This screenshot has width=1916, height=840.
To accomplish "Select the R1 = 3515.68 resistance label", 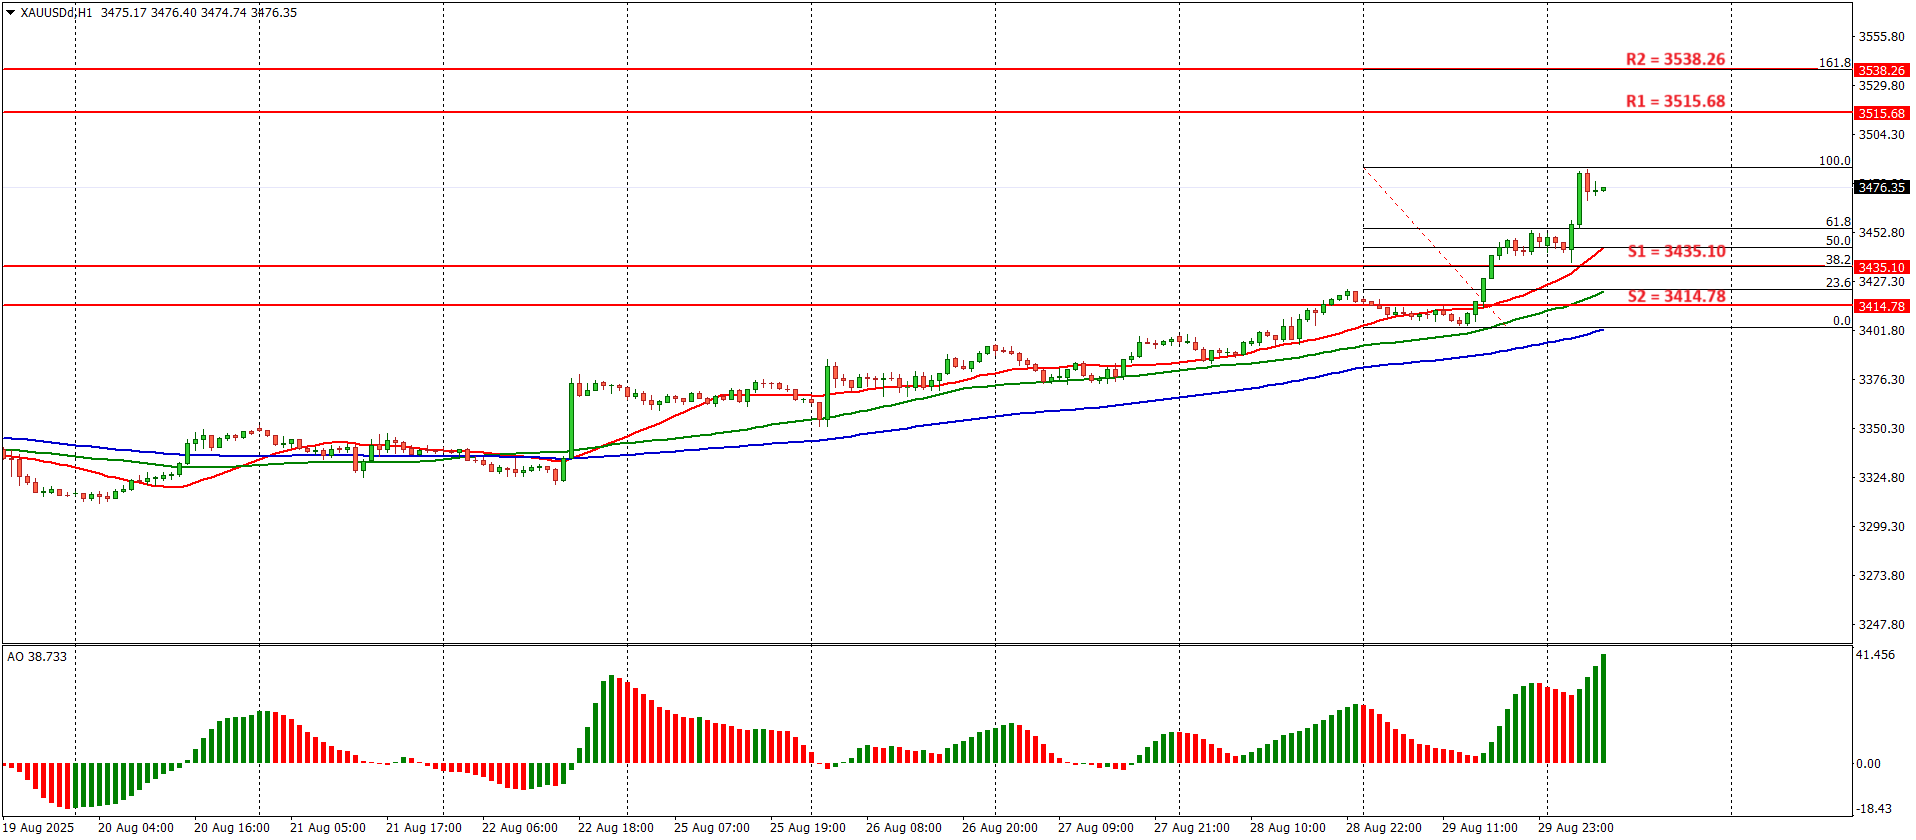I will (1675, 101).
